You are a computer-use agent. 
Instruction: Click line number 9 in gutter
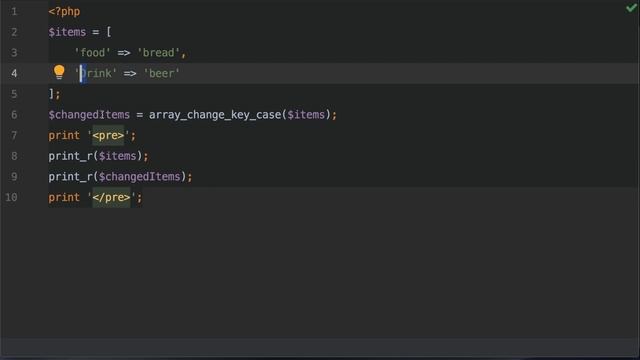pos(14,177)
